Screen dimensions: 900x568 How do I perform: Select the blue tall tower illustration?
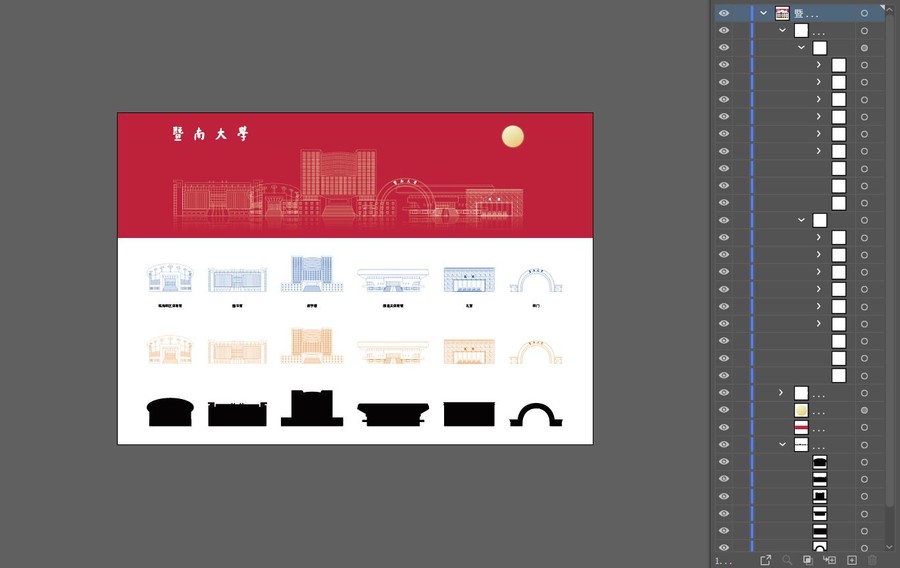(x=312, y=274)
